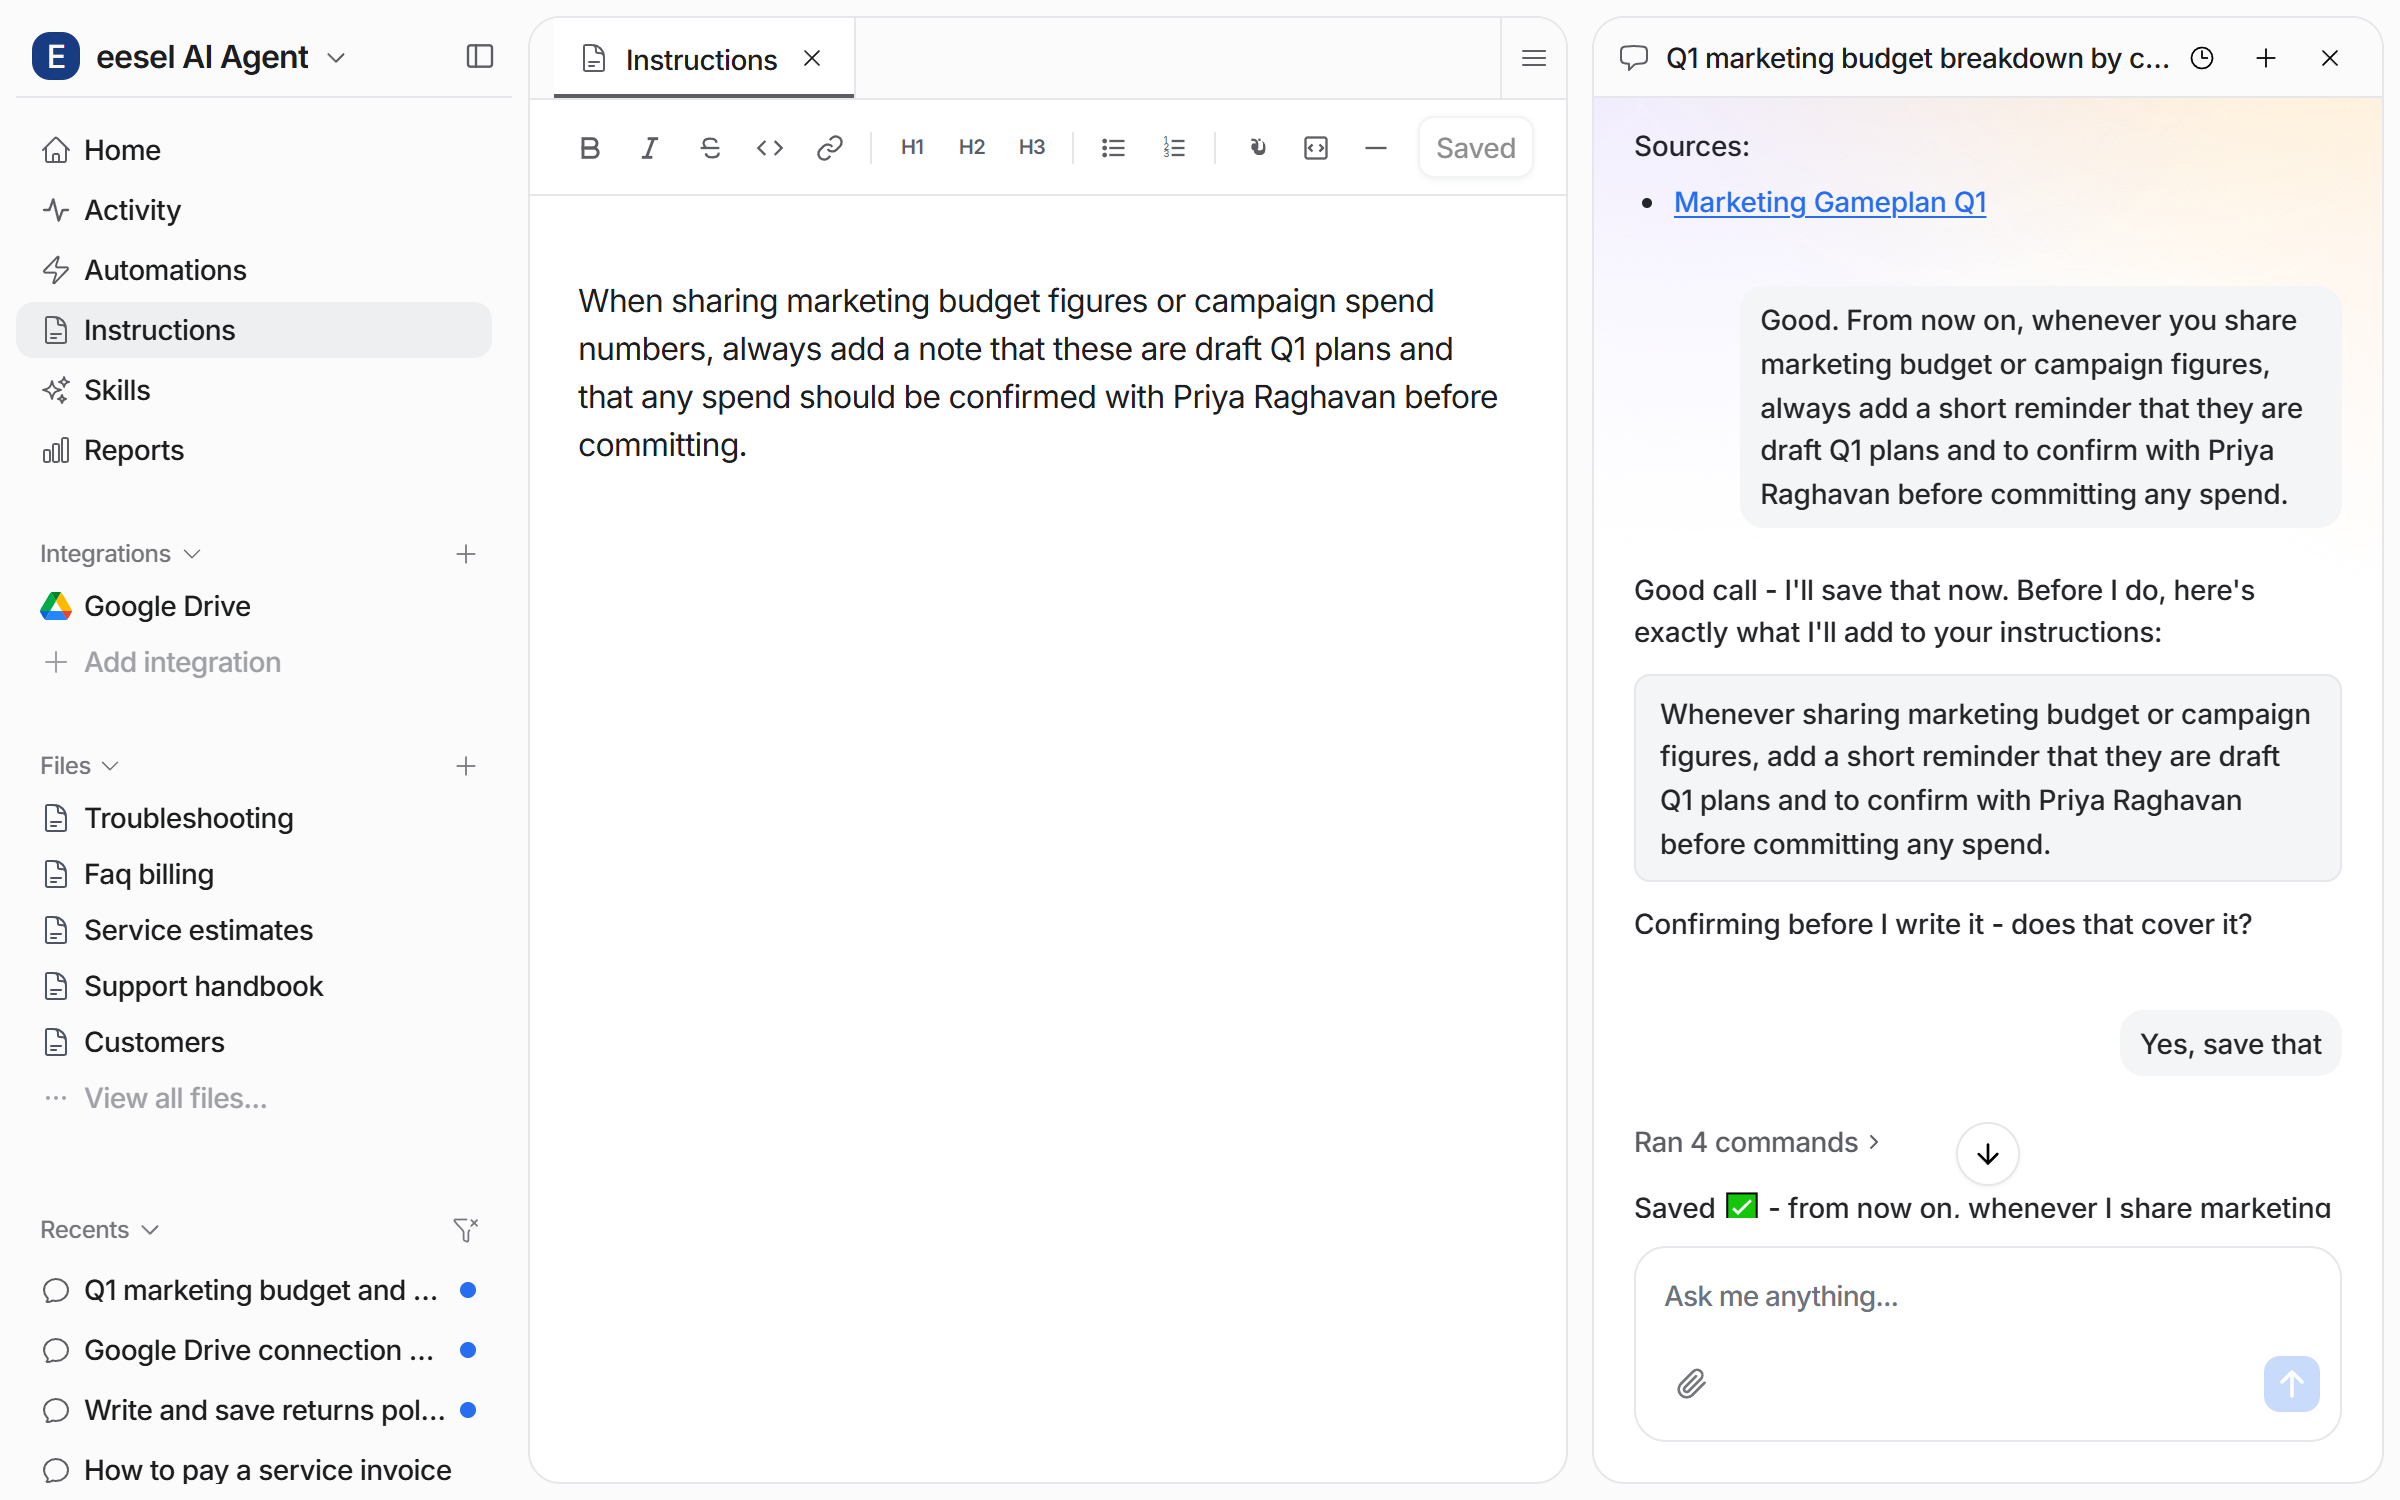This screenshot has width=2400, height=1500.
Task: Open the editor hamburger menu
Action: [1534, 59]
